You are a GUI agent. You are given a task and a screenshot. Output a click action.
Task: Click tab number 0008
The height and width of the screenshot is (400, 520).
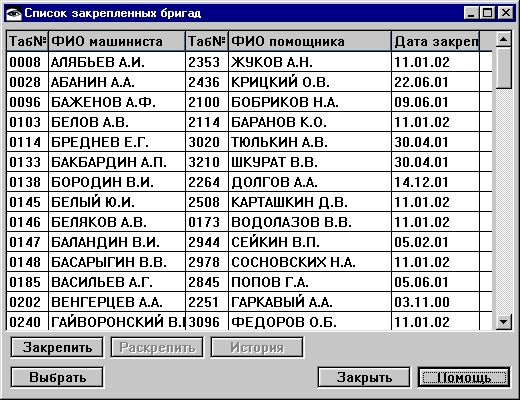[x=25, y=62]
